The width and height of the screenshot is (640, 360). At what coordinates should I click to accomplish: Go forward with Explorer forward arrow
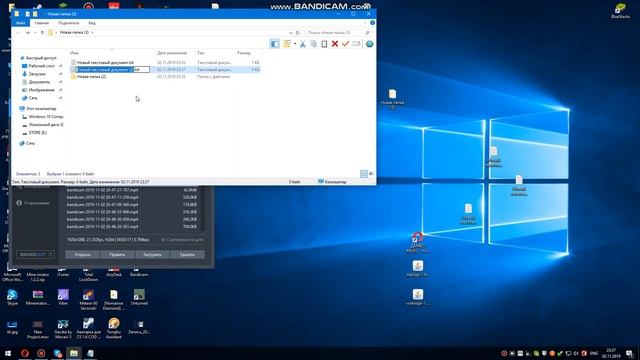pos(27,32)
